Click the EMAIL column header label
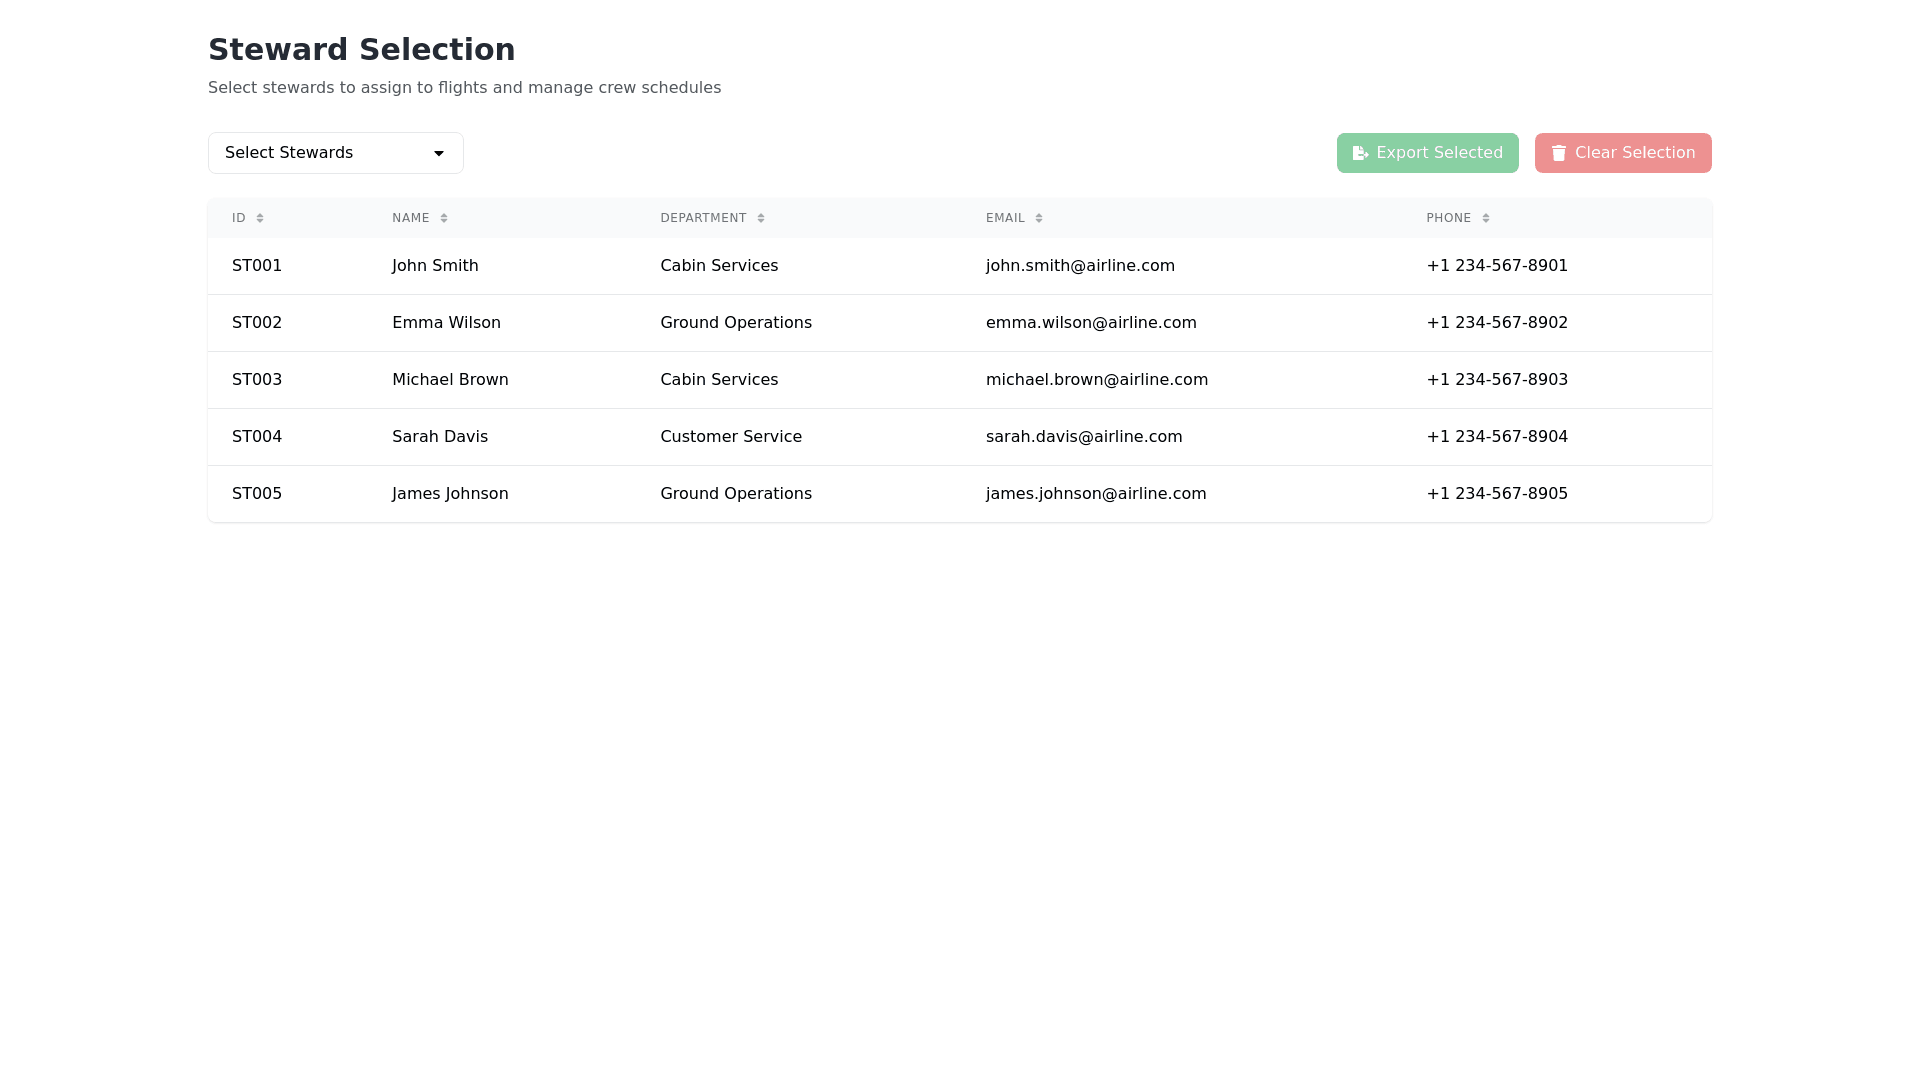 1005,218
